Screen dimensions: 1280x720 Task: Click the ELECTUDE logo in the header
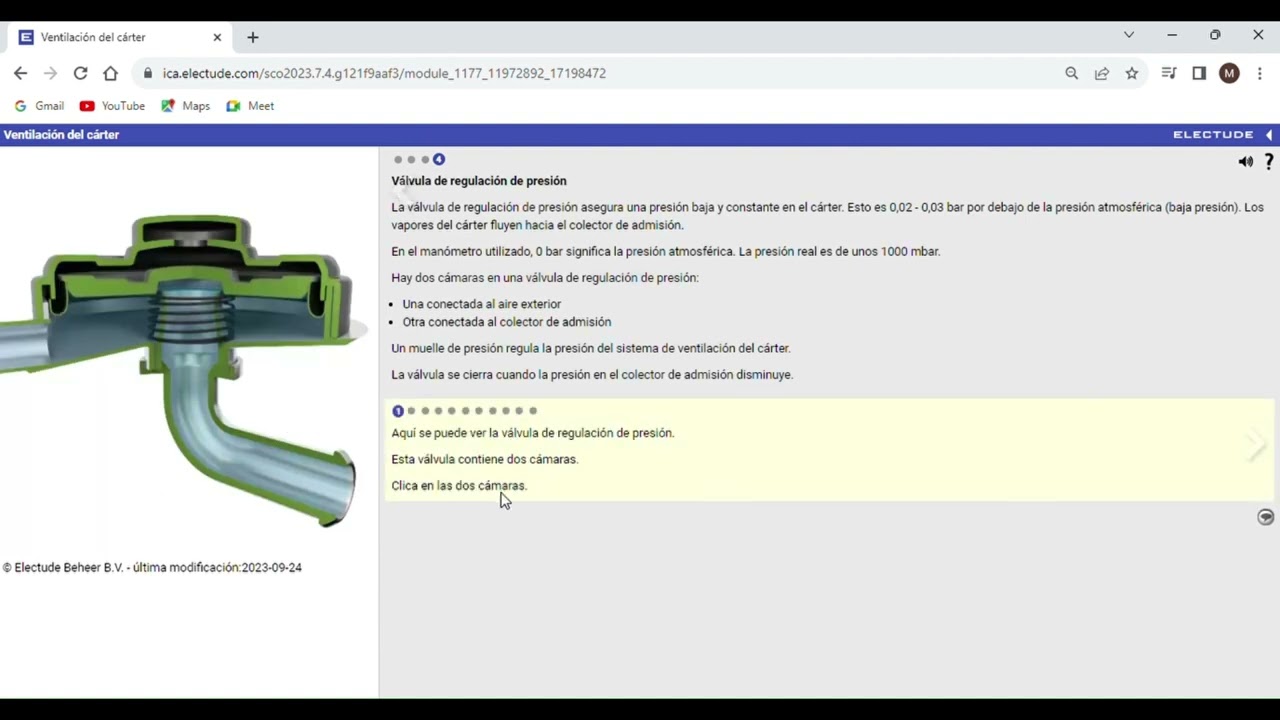(x=1213, y=134)
